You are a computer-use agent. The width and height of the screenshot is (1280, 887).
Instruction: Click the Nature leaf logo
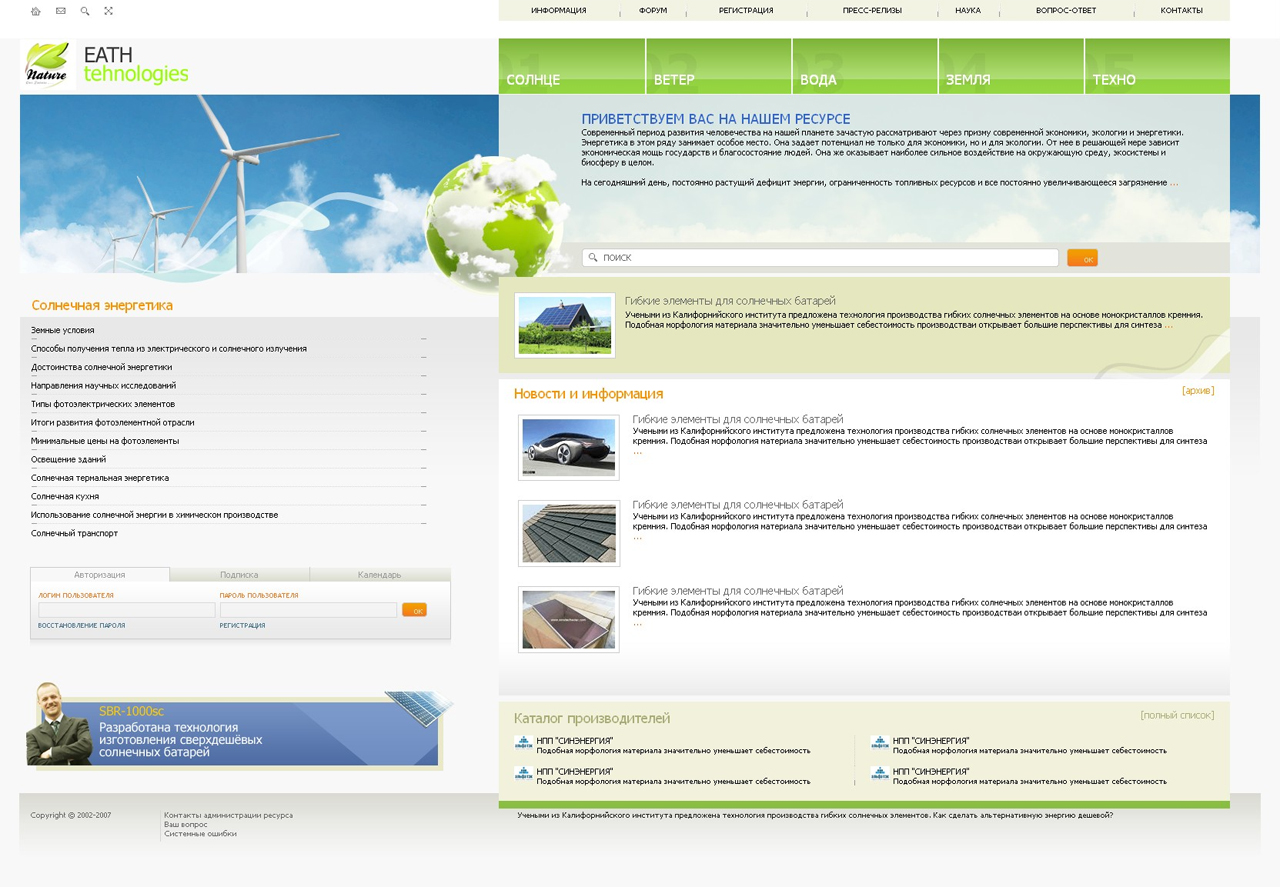point(47,65)
